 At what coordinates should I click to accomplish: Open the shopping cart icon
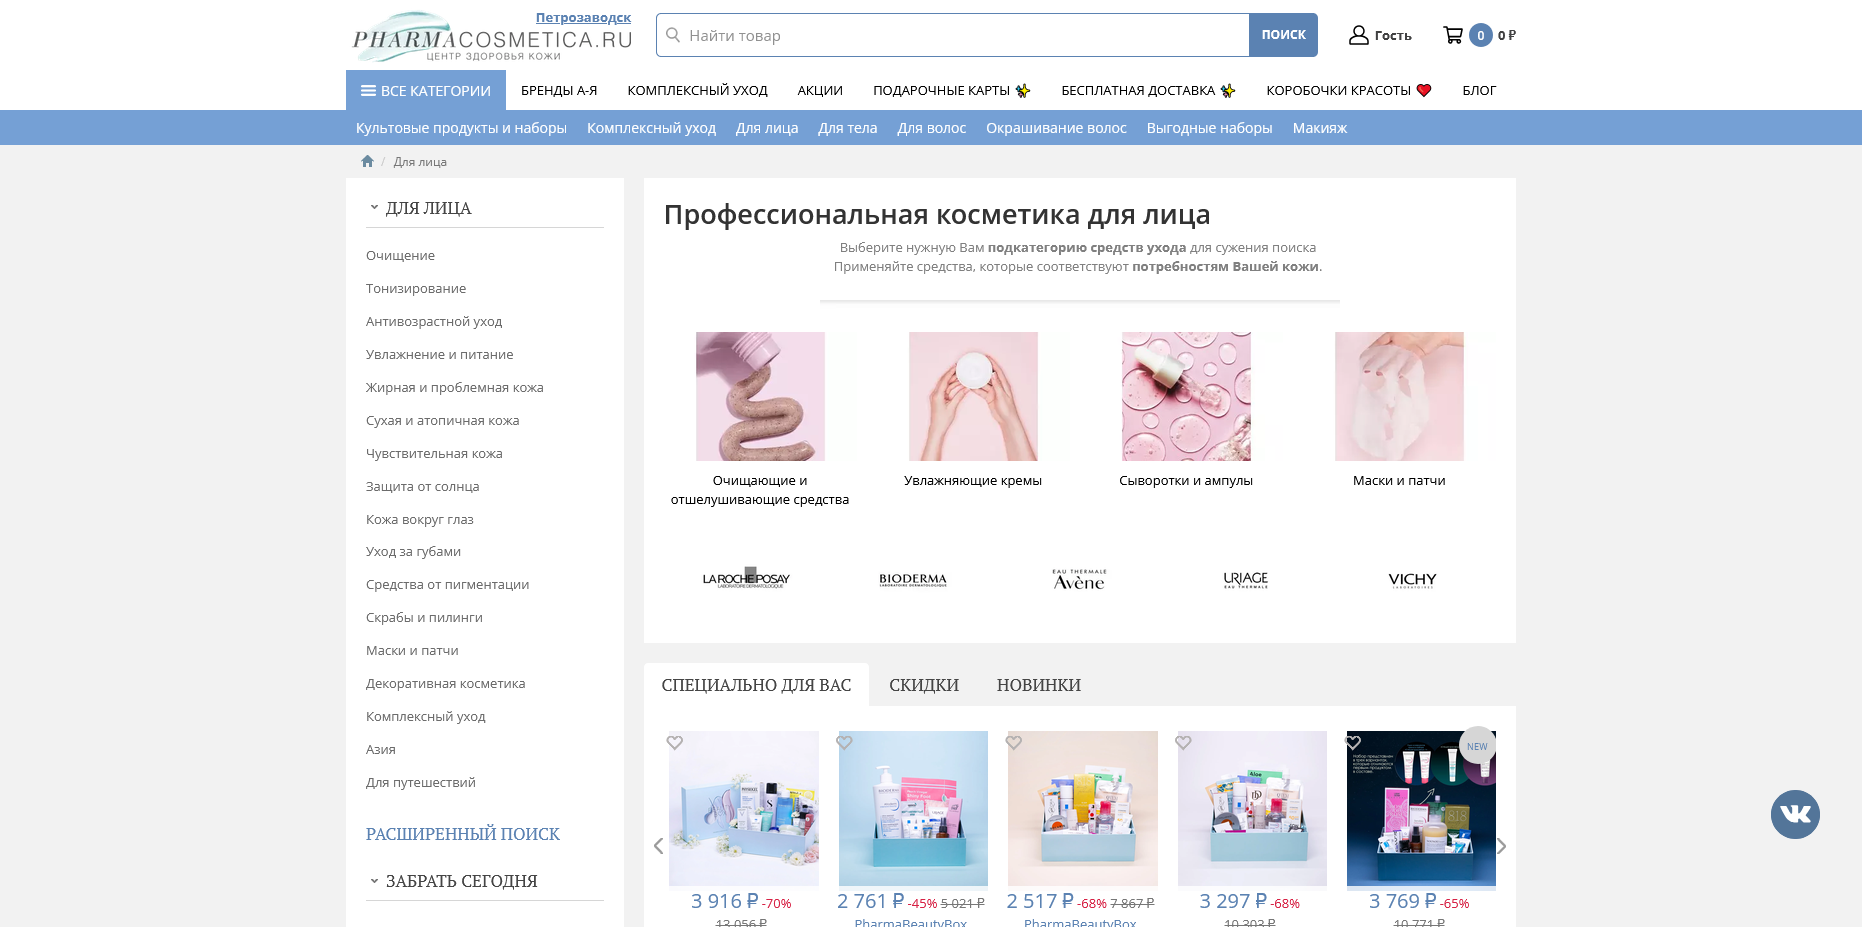pyautogui.click(x=1453, y=35)
